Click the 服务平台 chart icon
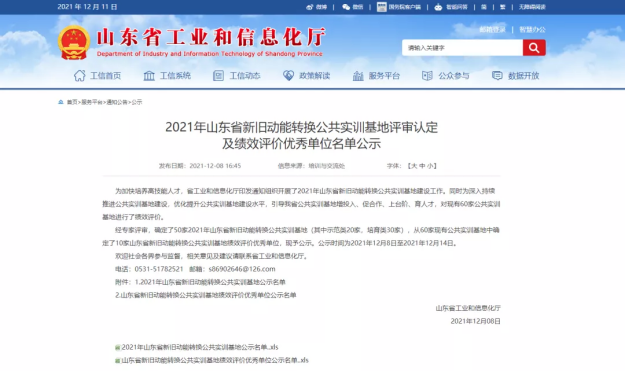Image resolution: width=625 pixels, height=371 pixels. 358,75
